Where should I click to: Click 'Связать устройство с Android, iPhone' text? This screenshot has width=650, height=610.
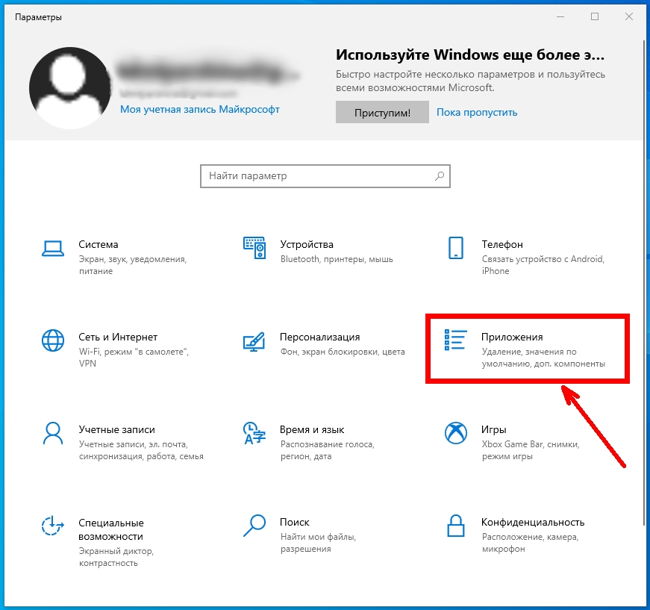[x=543, y=265]
